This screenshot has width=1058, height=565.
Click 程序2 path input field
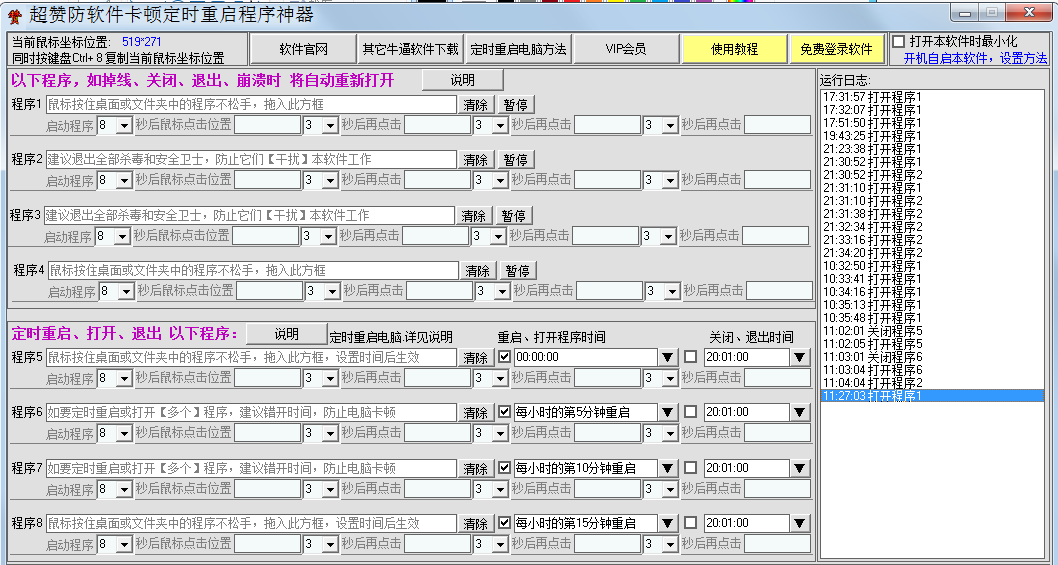[251, 159]
